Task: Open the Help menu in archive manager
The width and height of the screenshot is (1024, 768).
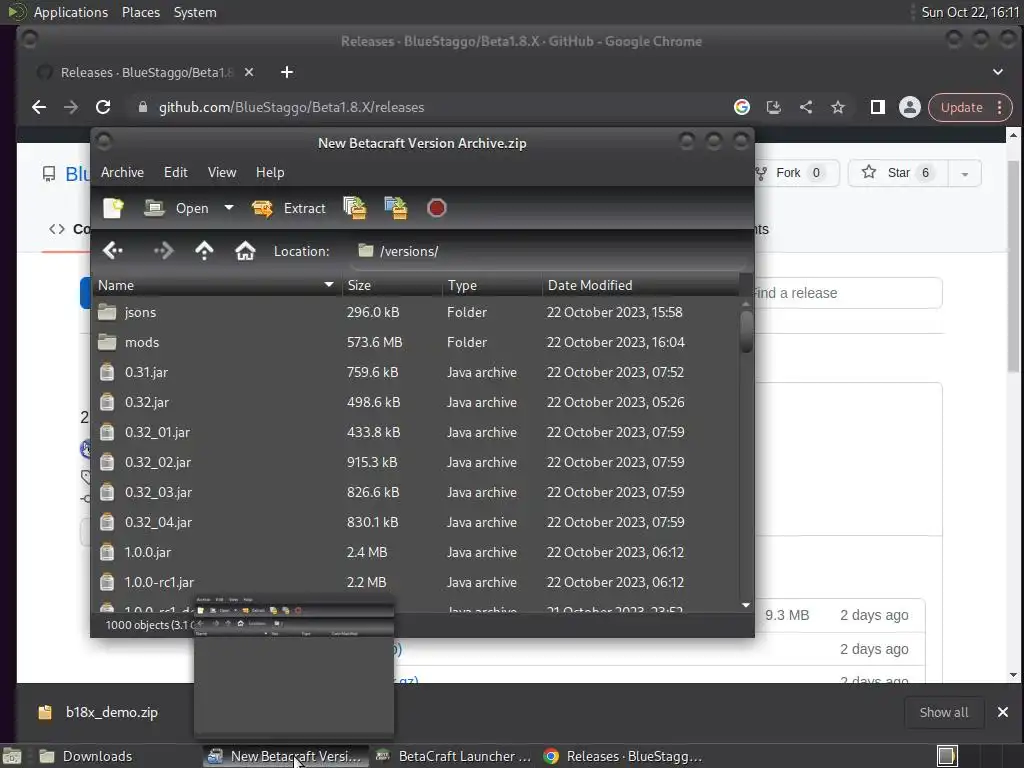Action: [270, 172]
